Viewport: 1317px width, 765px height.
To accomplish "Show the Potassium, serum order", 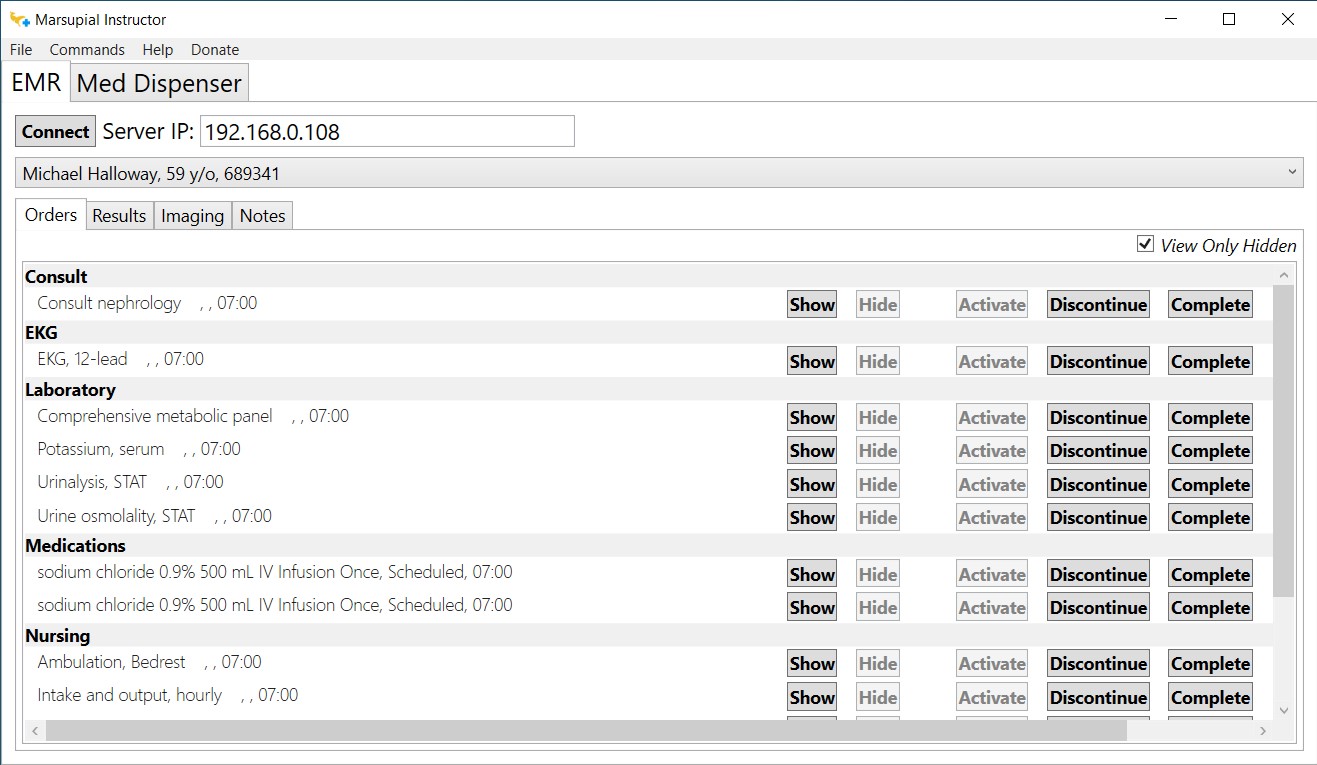I will pyautogui.click(x=812, y=450).
